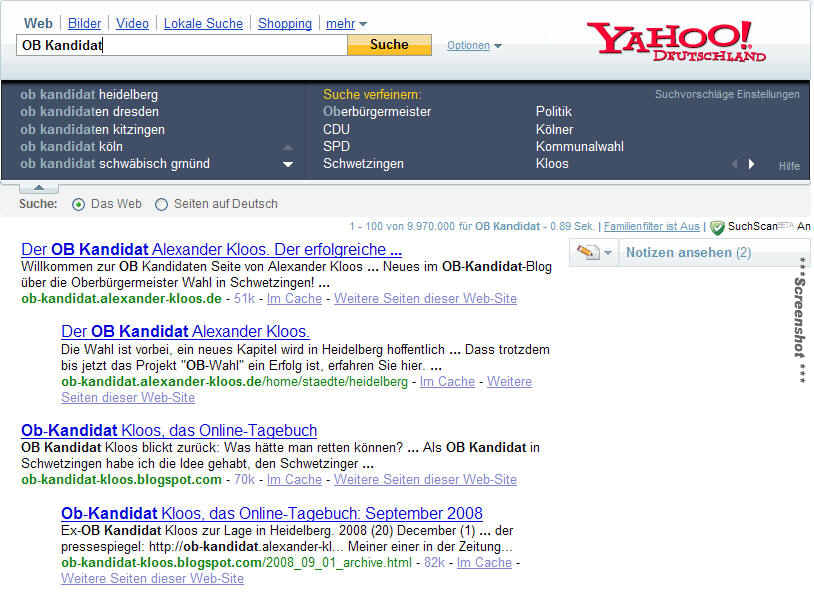Refine search with 'Oberbürgermeister'
The height and width of the screenshot is (604, 814).
[x=377, y=112]
